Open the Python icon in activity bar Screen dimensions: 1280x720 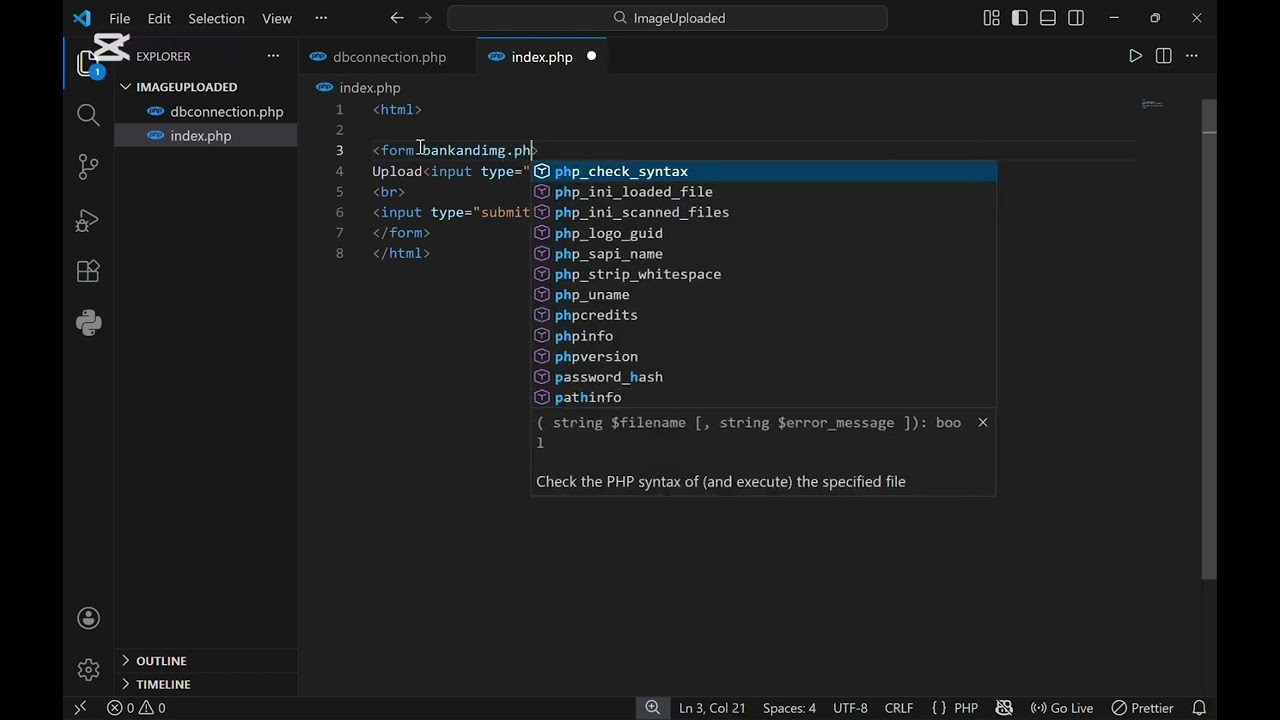[88, 323]
